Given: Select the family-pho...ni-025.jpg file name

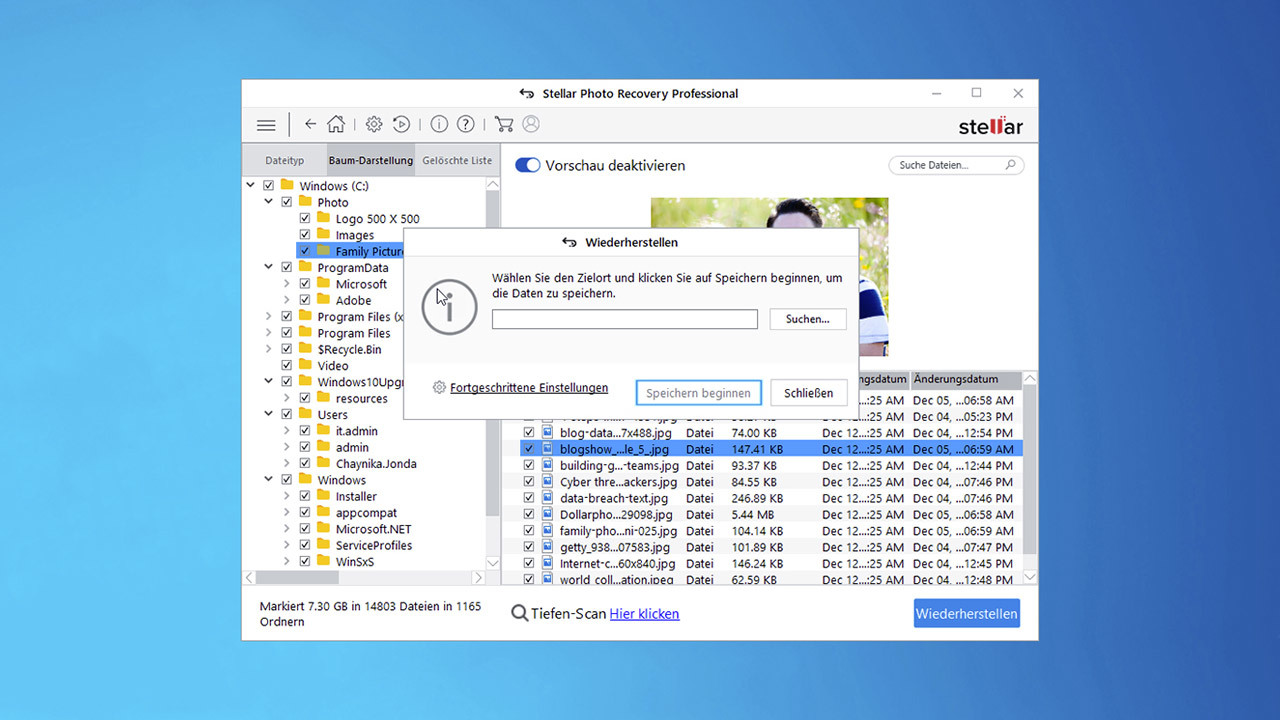Looking at the screenshot, I should pos(619,531).
